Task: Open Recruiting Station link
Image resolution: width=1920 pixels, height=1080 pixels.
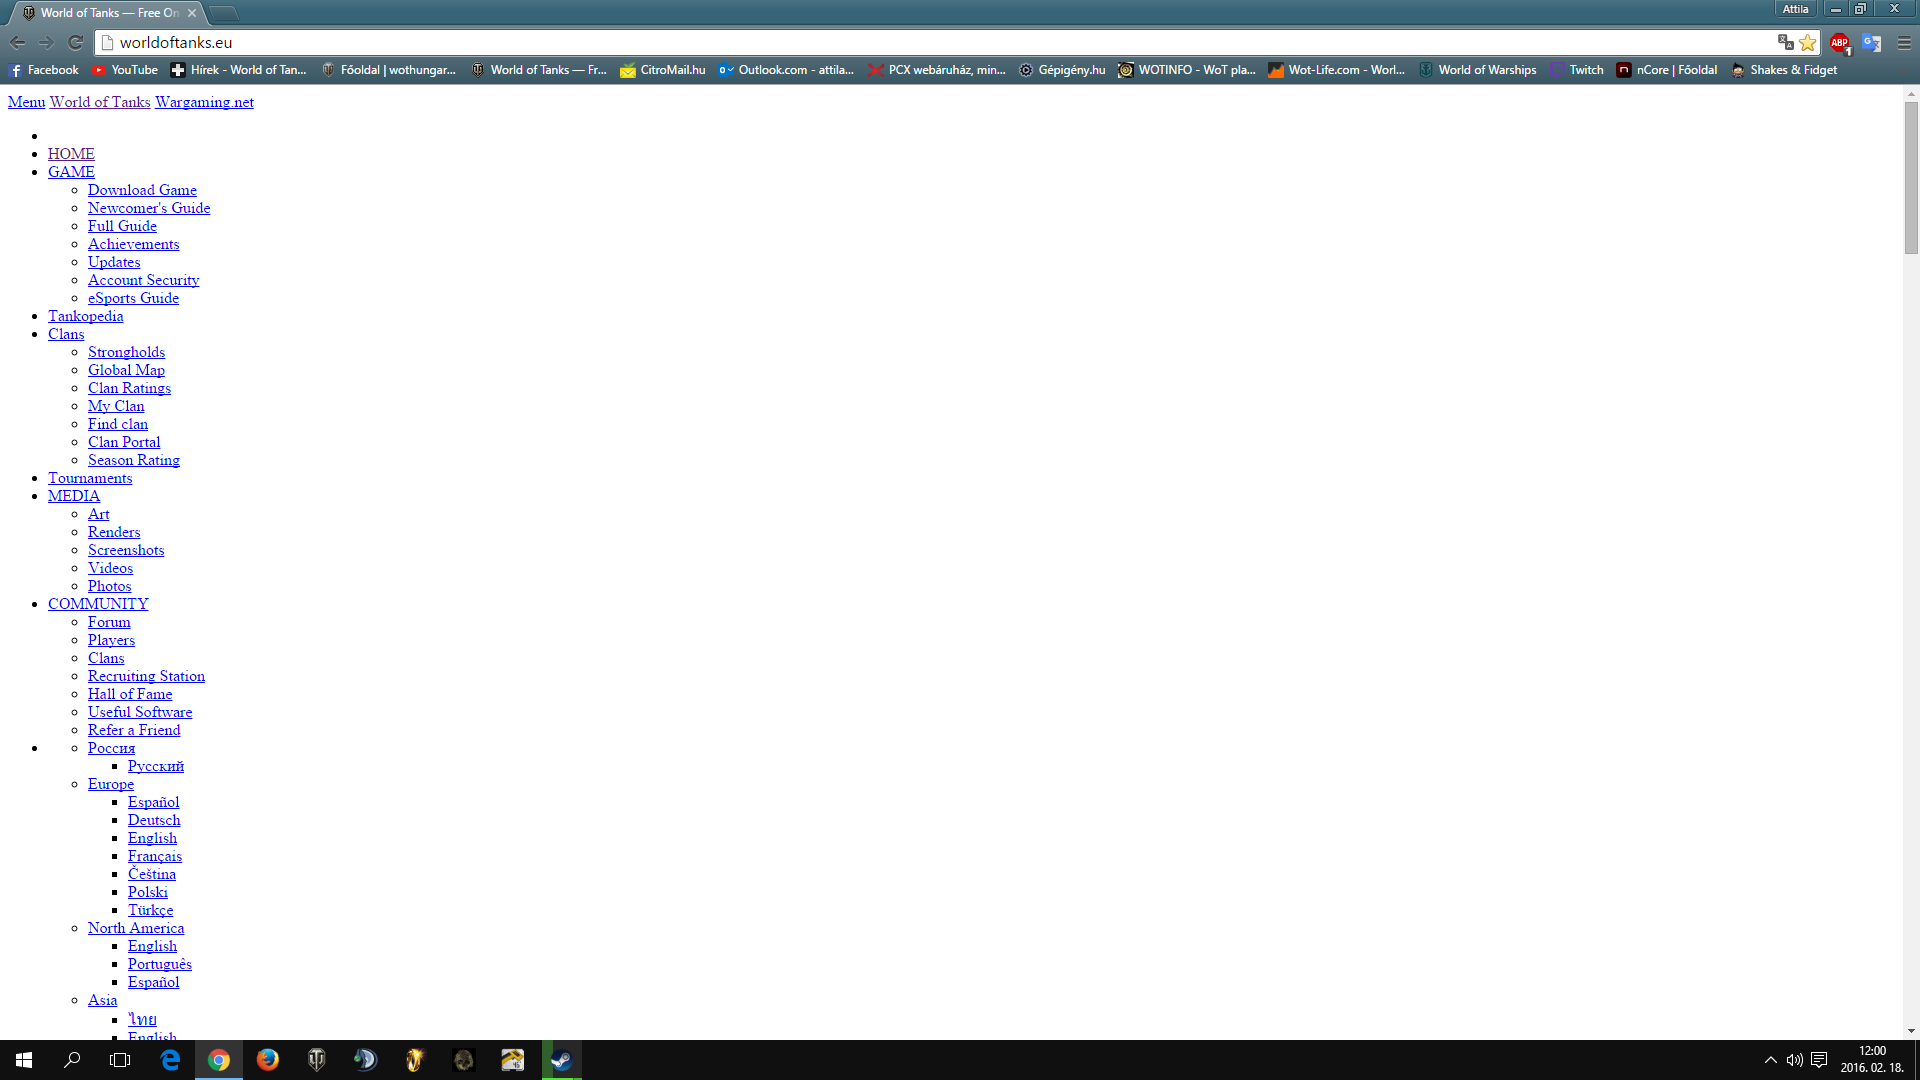Action: 146,676
